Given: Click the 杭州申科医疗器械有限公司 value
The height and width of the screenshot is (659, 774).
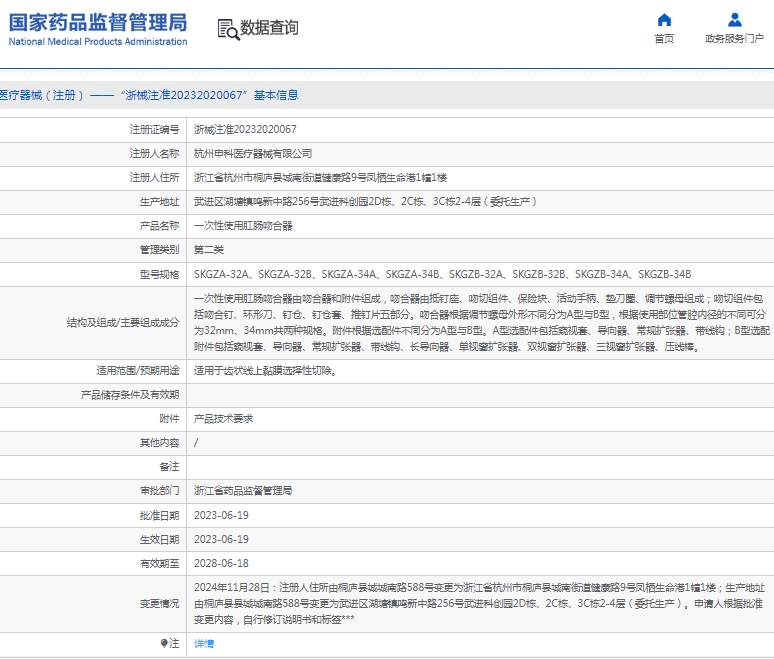Looking at the screenshot, I should click(253, 154).
